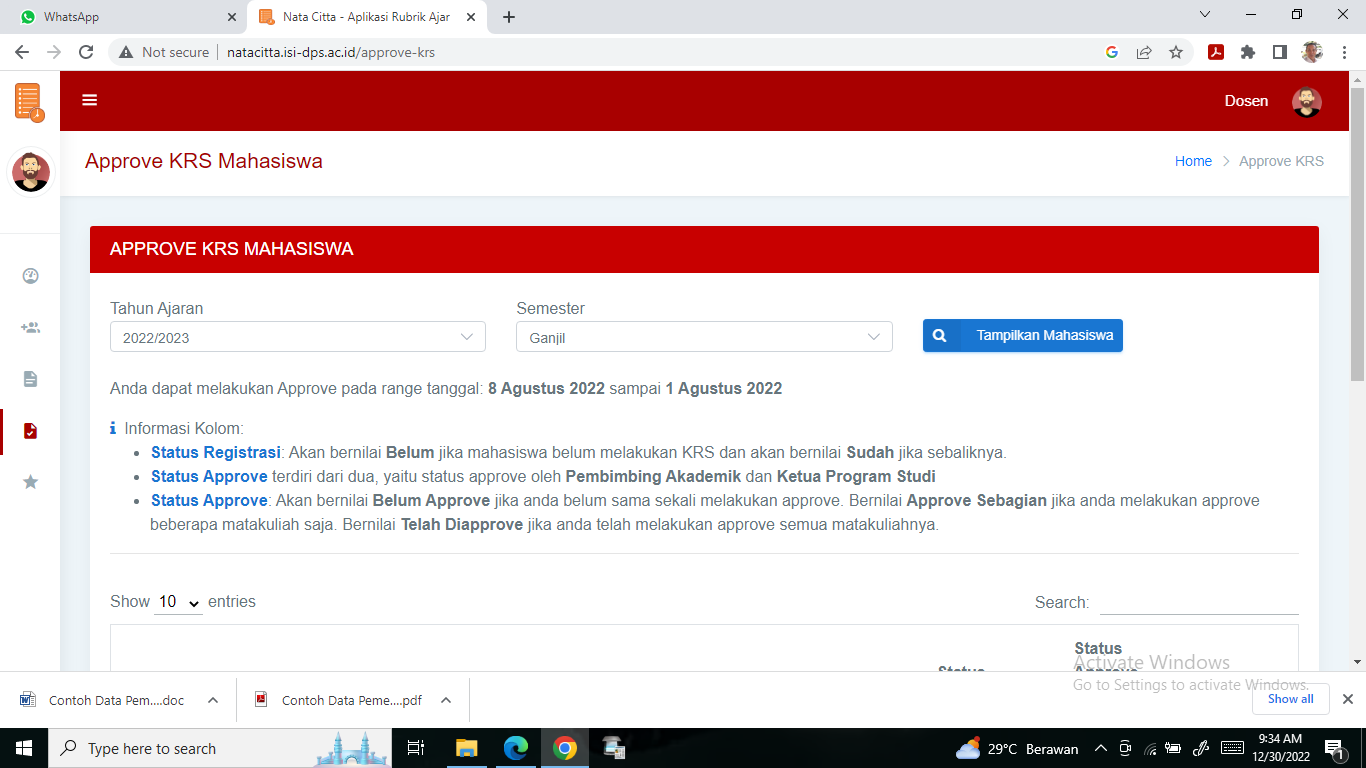
Task: Click the Chrome taskbar icon
Action: pyautogui.click(x=565, y=748)
